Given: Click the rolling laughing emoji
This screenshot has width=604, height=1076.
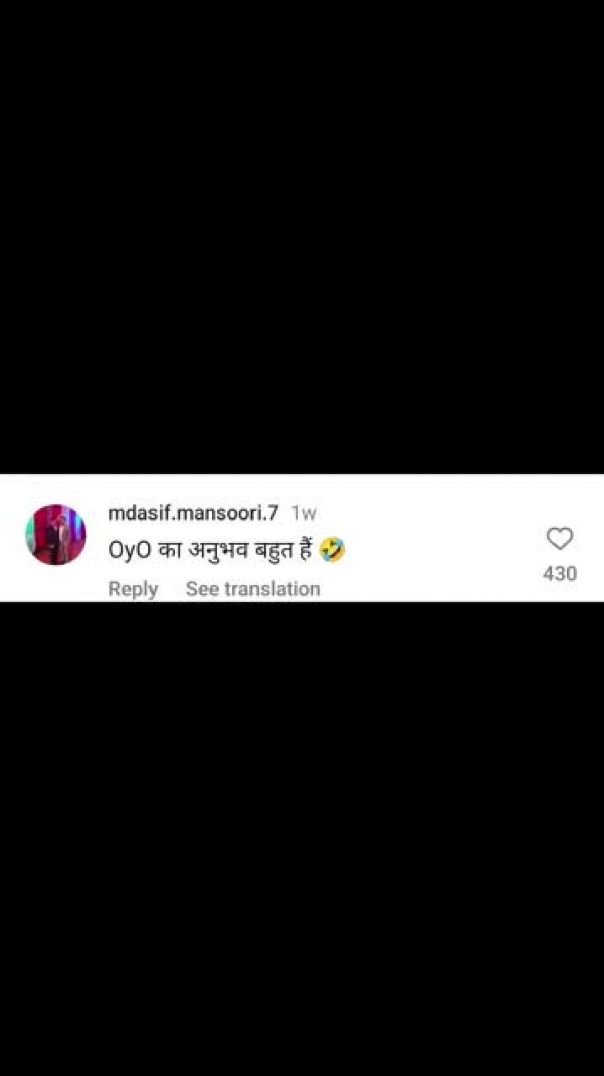Looking at the screenshot, I should 333,550.
